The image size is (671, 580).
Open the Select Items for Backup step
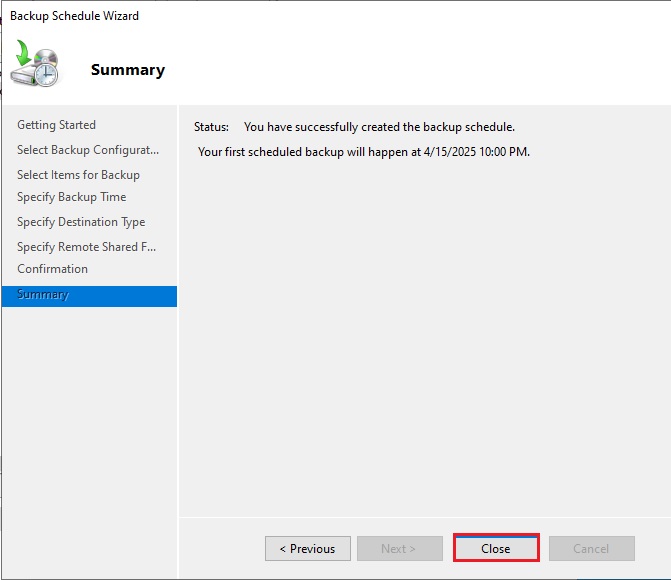click(78, 175)
